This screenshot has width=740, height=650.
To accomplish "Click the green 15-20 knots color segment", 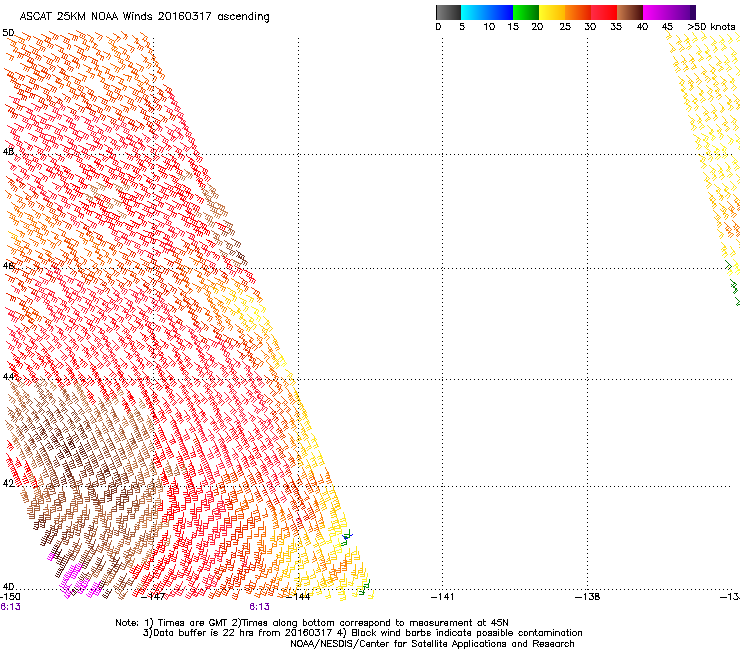I will click(526, 12).
